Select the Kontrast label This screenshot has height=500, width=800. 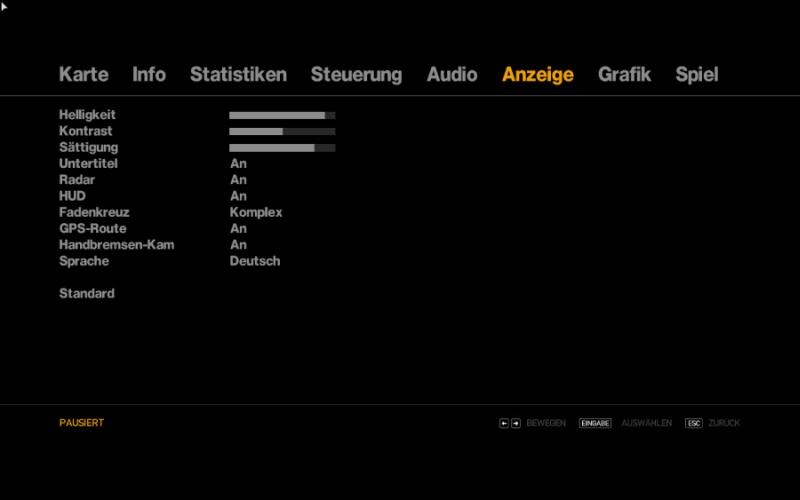click(86, 131)
